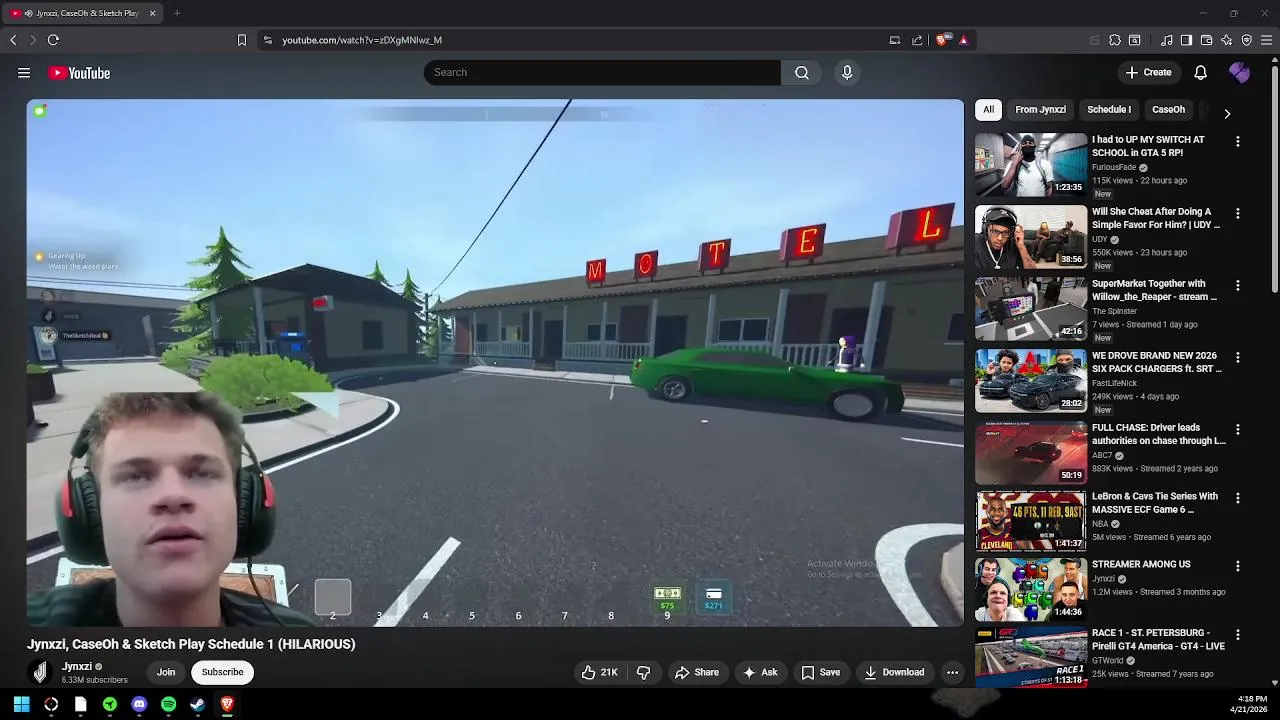Open Brave VPN shield icon
Viewport: 1280px width, 720px height.
tap(1246, 40)
